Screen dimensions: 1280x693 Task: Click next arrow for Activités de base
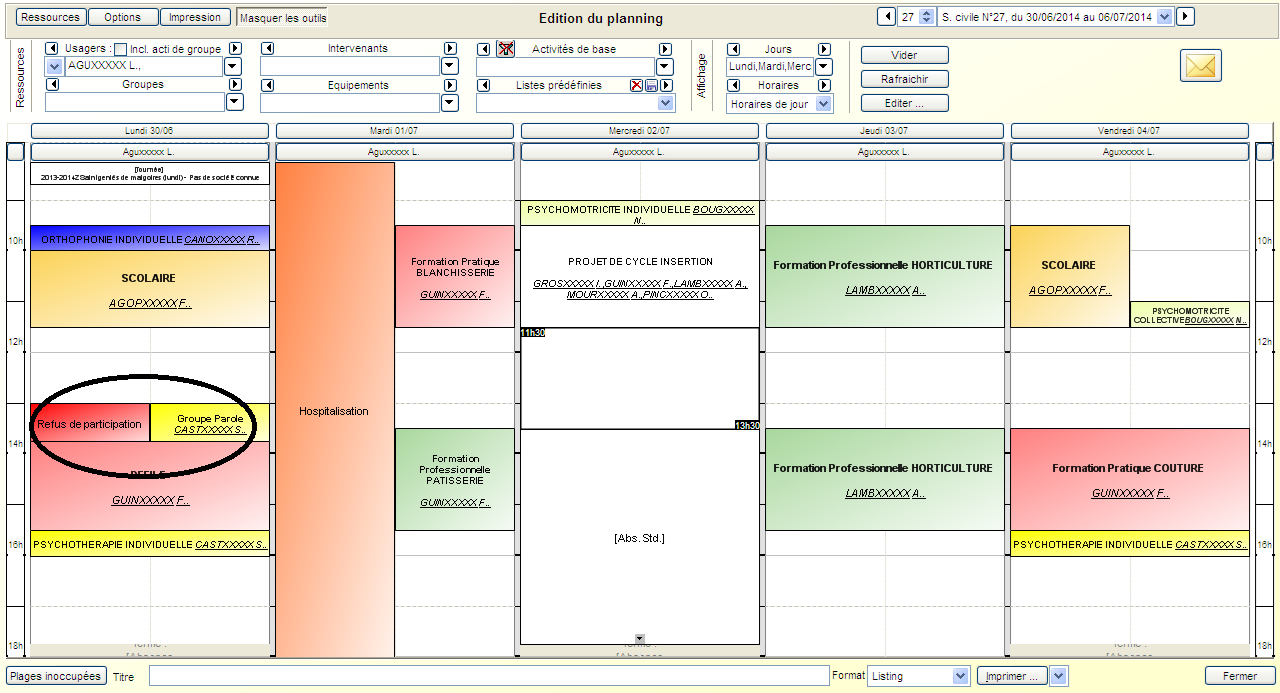(665, 49)
